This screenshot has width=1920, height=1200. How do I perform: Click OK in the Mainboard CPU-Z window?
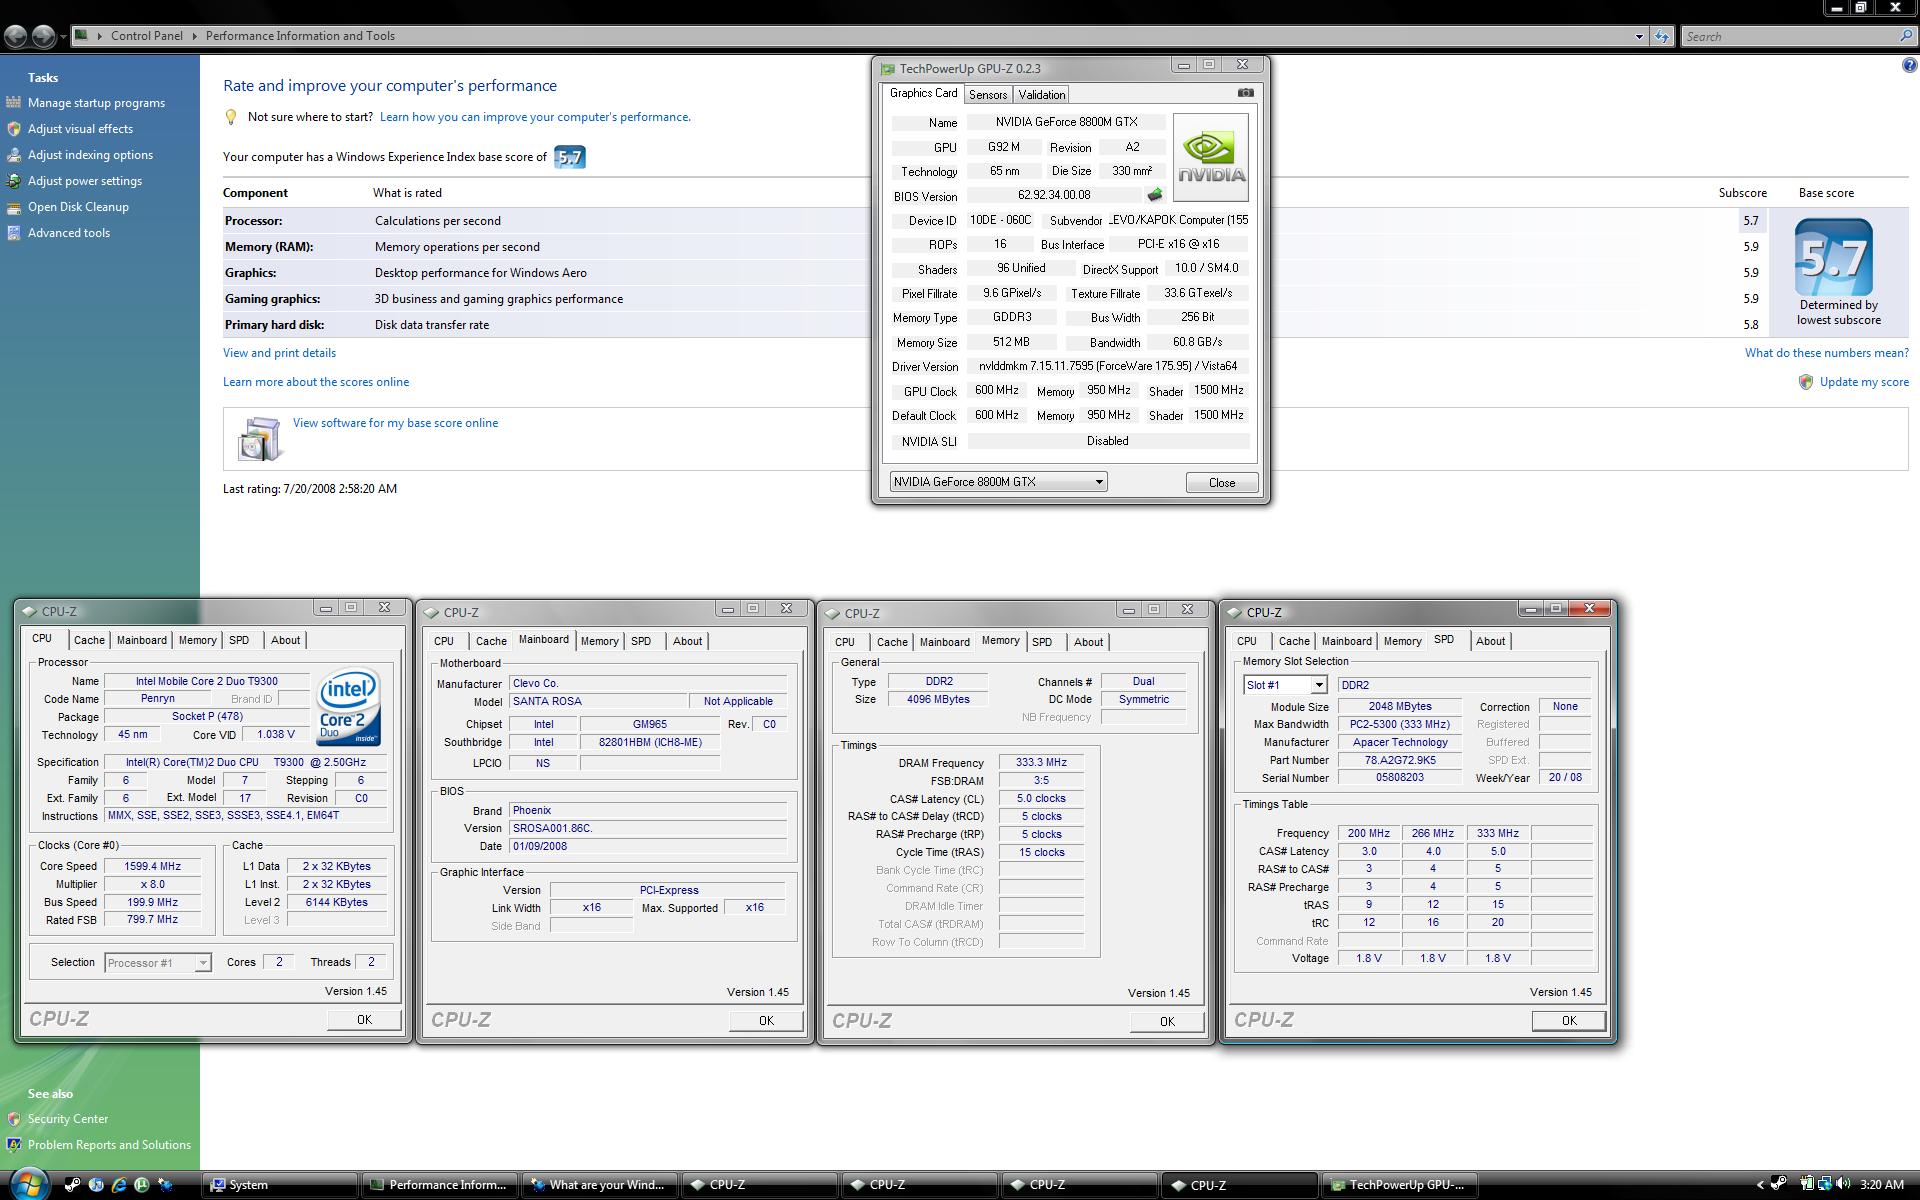click(x=766, y=1020)
